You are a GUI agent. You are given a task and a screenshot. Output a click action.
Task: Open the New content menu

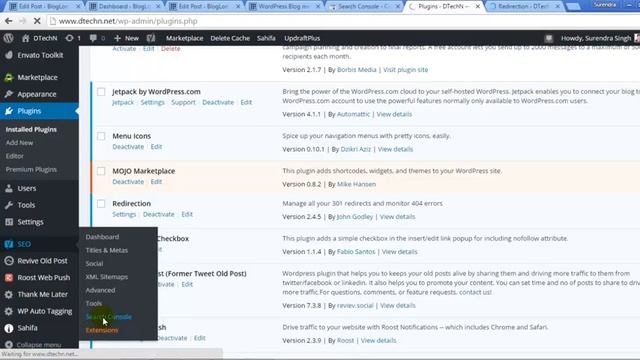tap(127, 38)
